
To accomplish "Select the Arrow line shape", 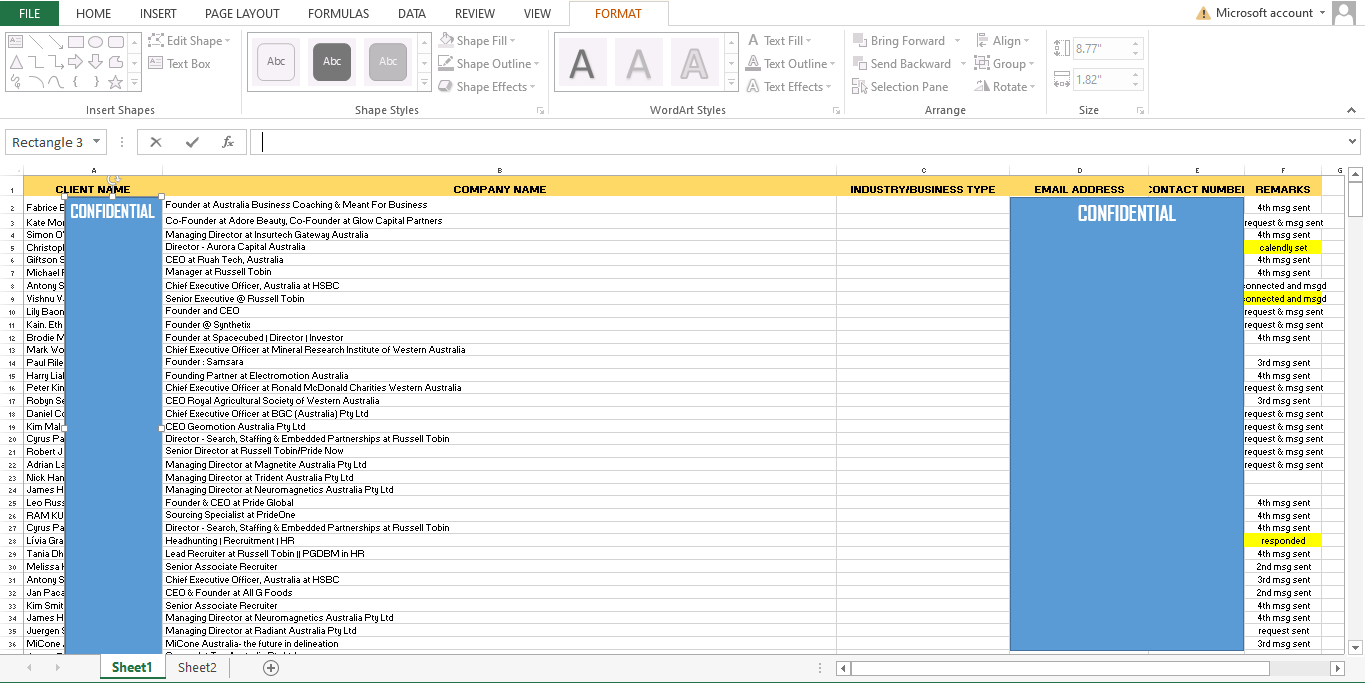I will click(56, 42).
